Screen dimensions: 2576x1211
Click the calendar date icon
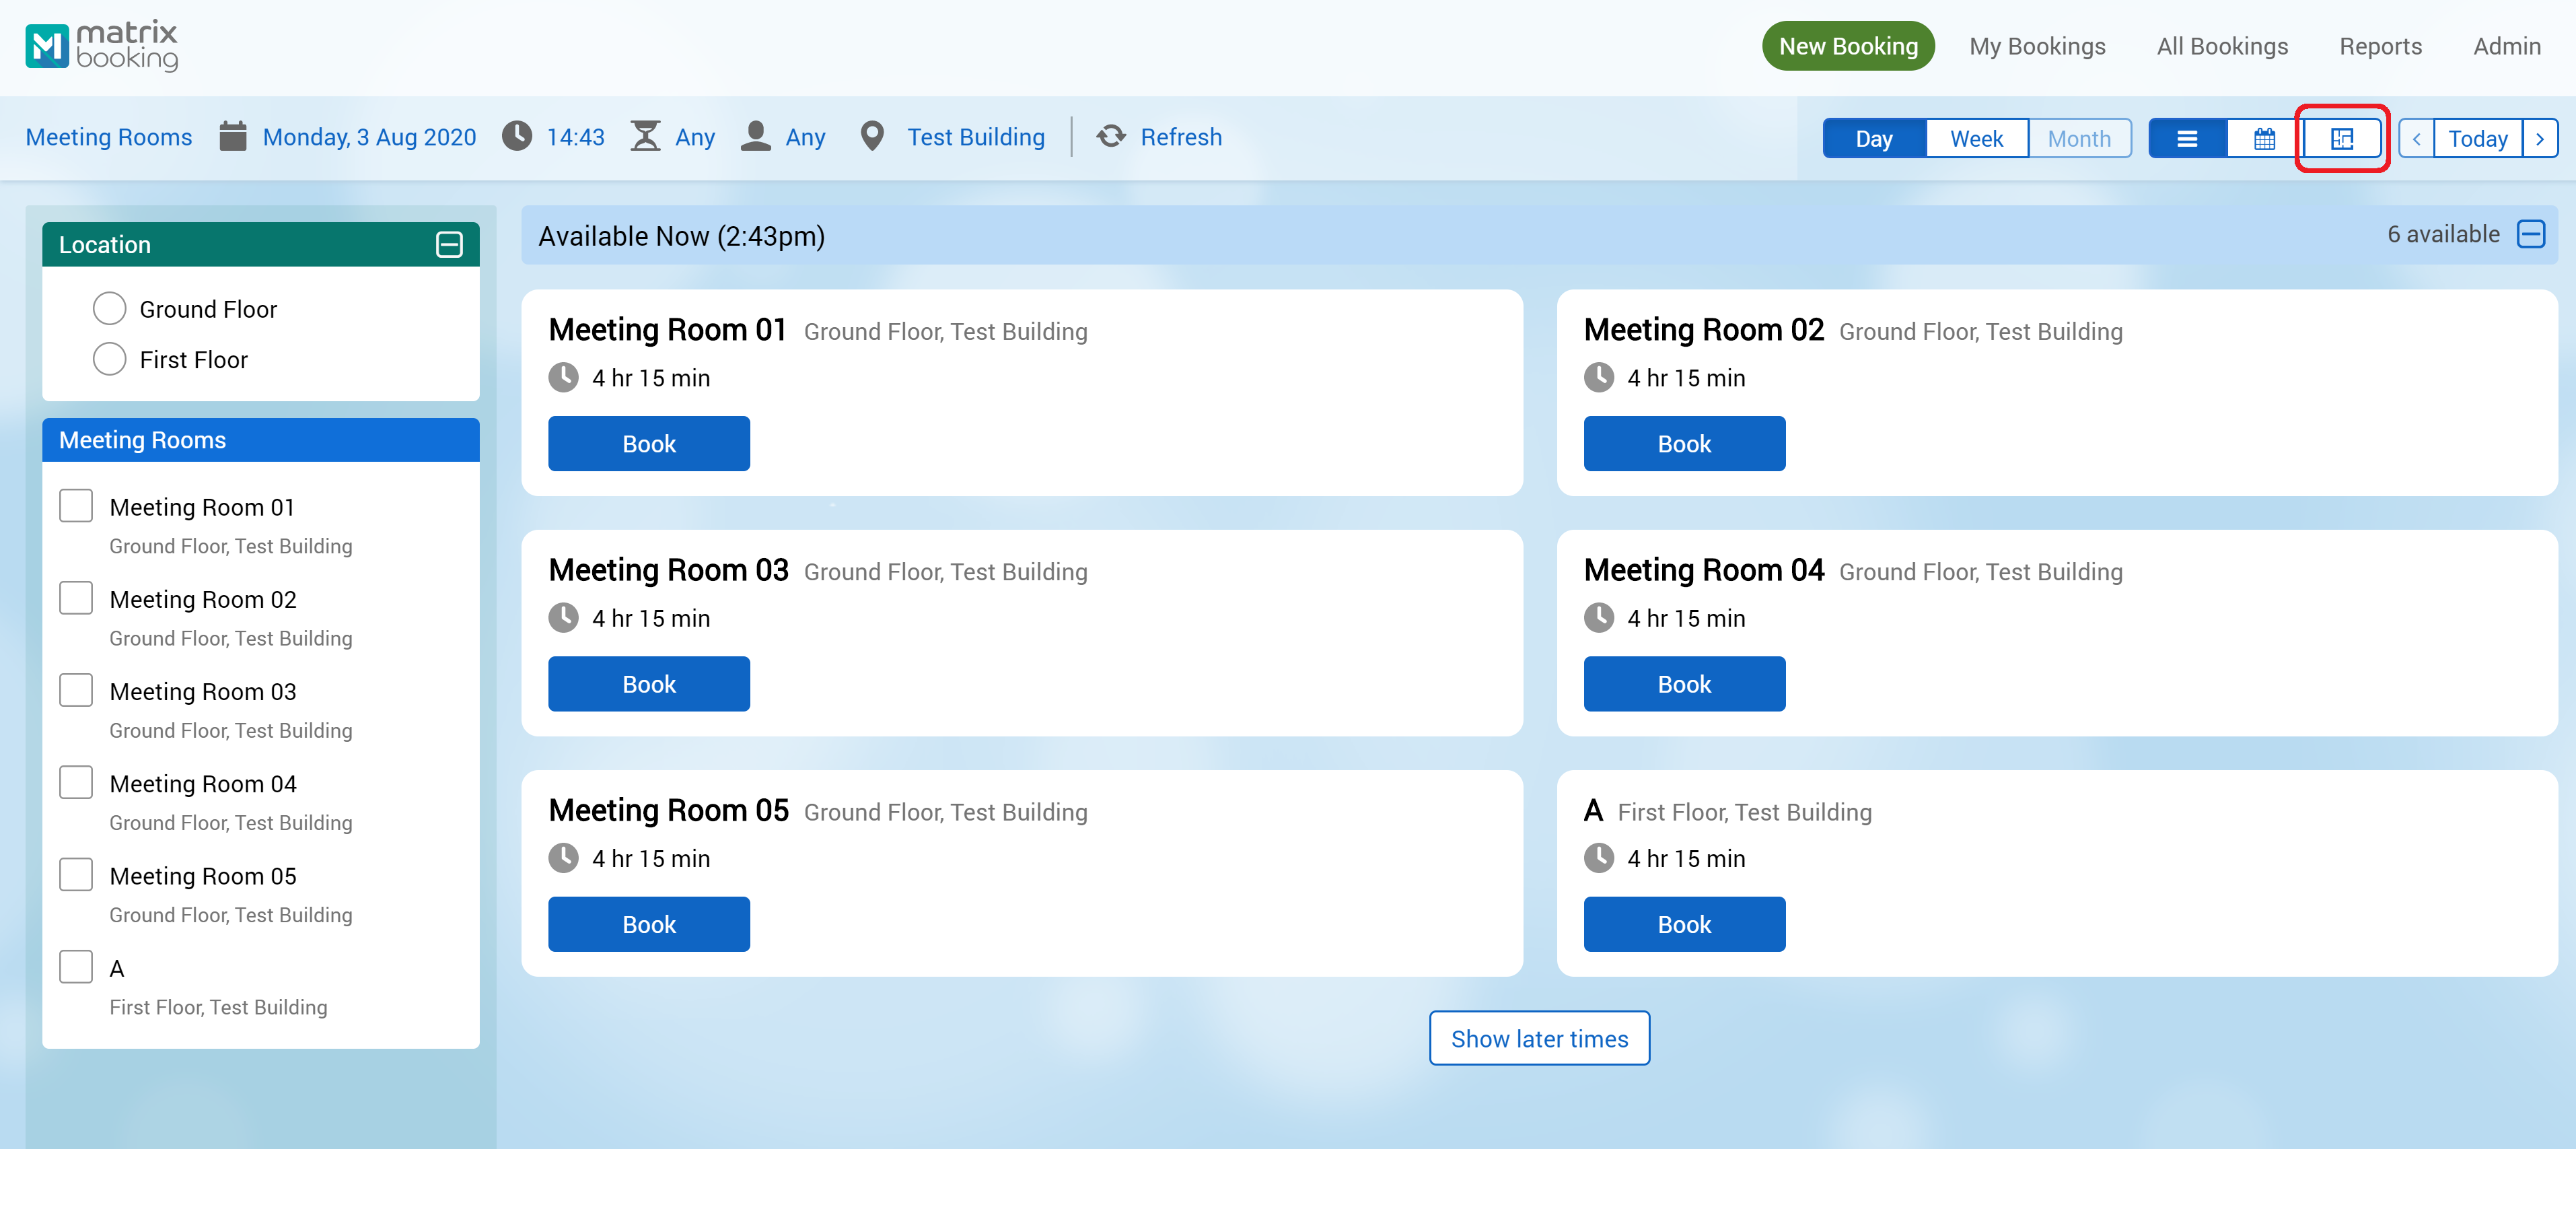coord(232,136)
